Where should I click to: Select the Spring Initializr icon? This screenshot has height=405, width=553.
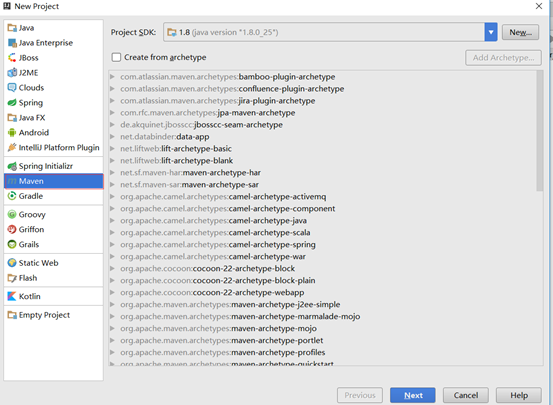pos(12,166)
